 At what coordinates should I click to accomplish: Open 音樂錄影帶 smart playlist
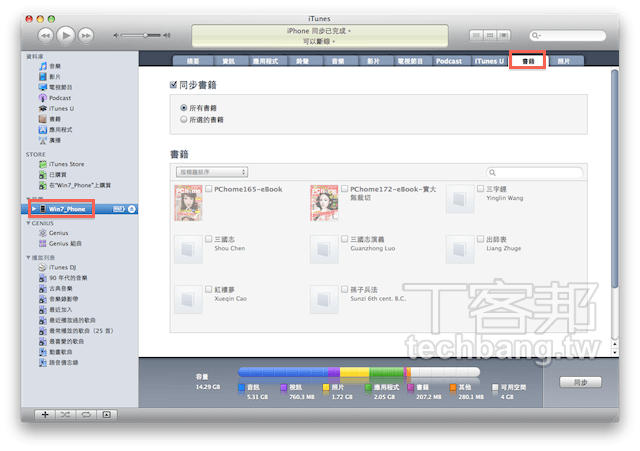pyautogui.click(x=58, y=299)
